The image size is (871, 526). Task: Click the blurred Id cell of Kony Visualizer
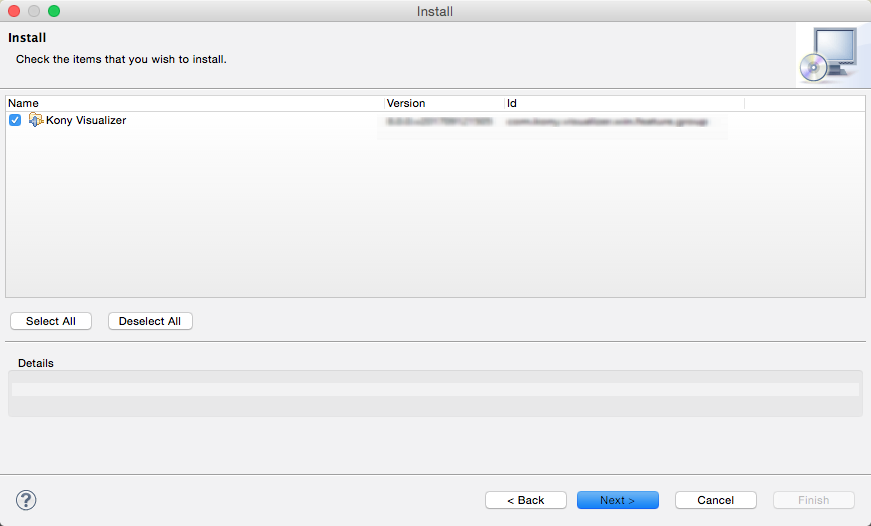click(607, 121)
